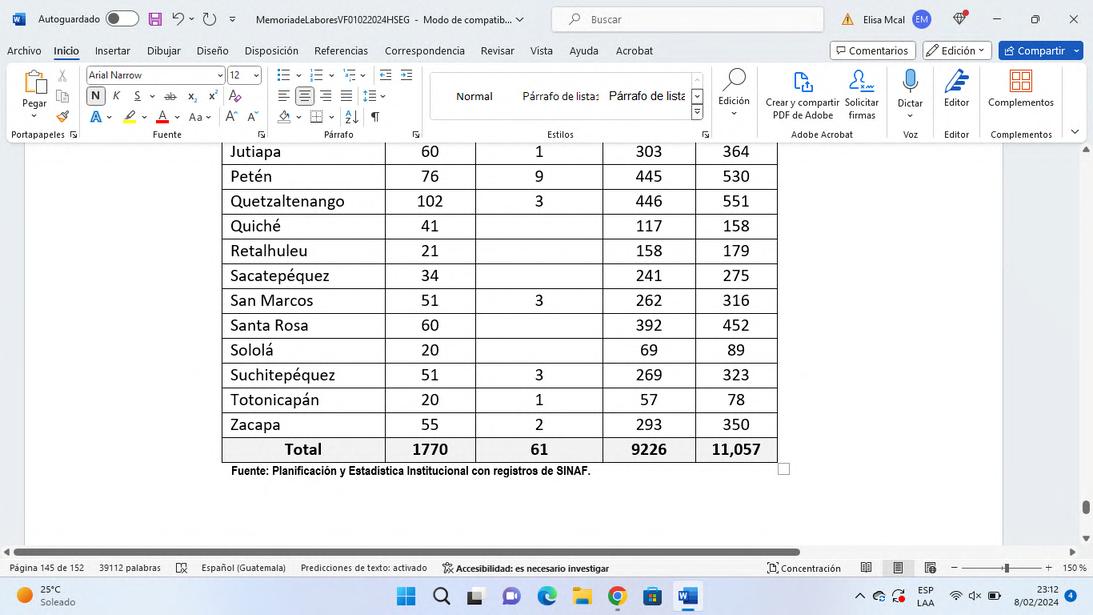Increase paragraph indent
The width and height of the screenshot is (1093, 615).
(406, 75)
